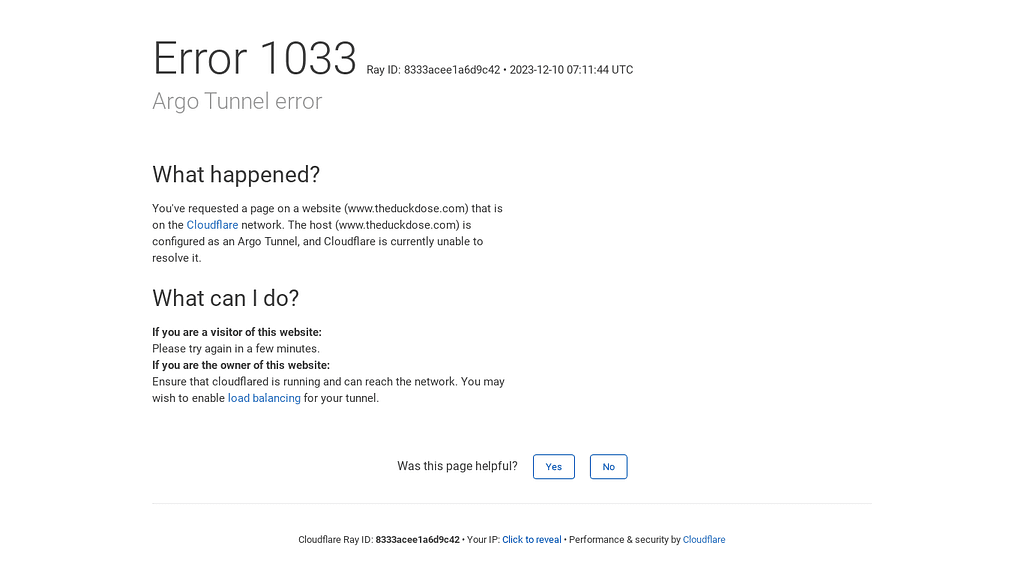This screenshot has height=576, width=1024.
Task: Click 'If you are a visitor of this website' text
Action: click(237, 332)
